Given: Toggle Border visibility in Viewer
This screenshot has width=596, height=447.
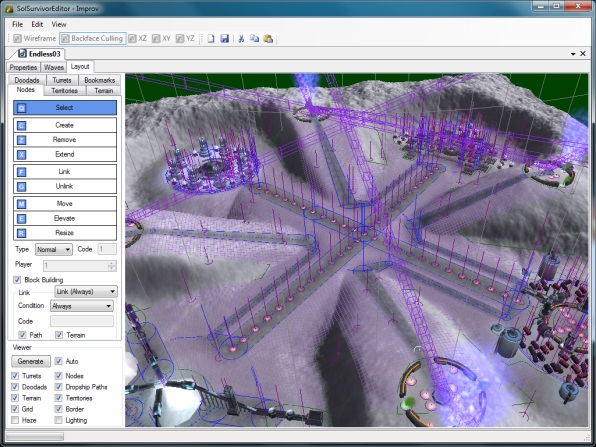Looking at the screenshot, I should click(x=59, y=409).
